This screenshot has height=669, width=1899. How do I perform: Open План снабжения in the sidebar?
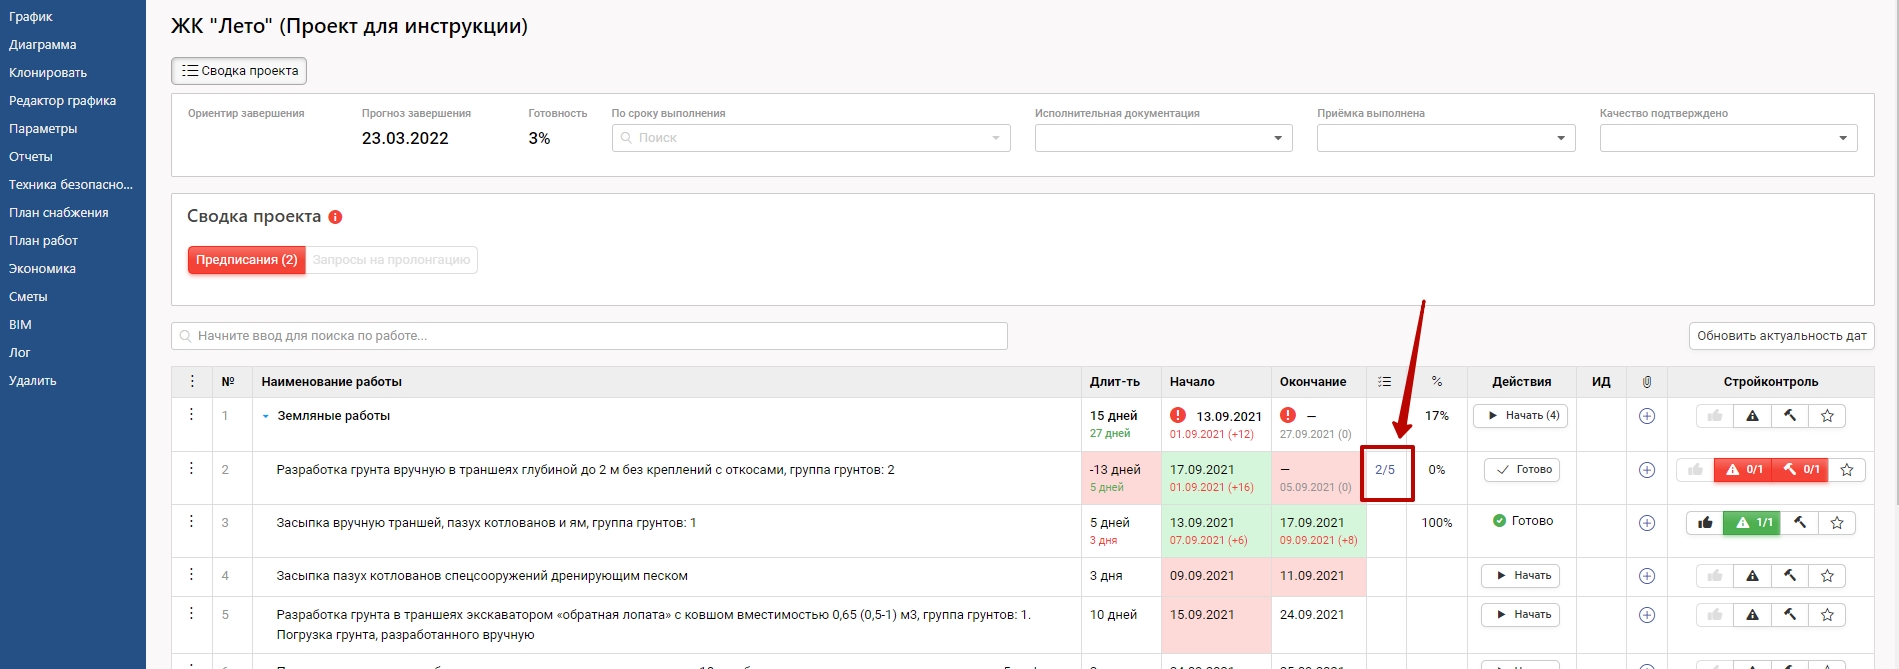pyautogui.click(x=58, y=213)
